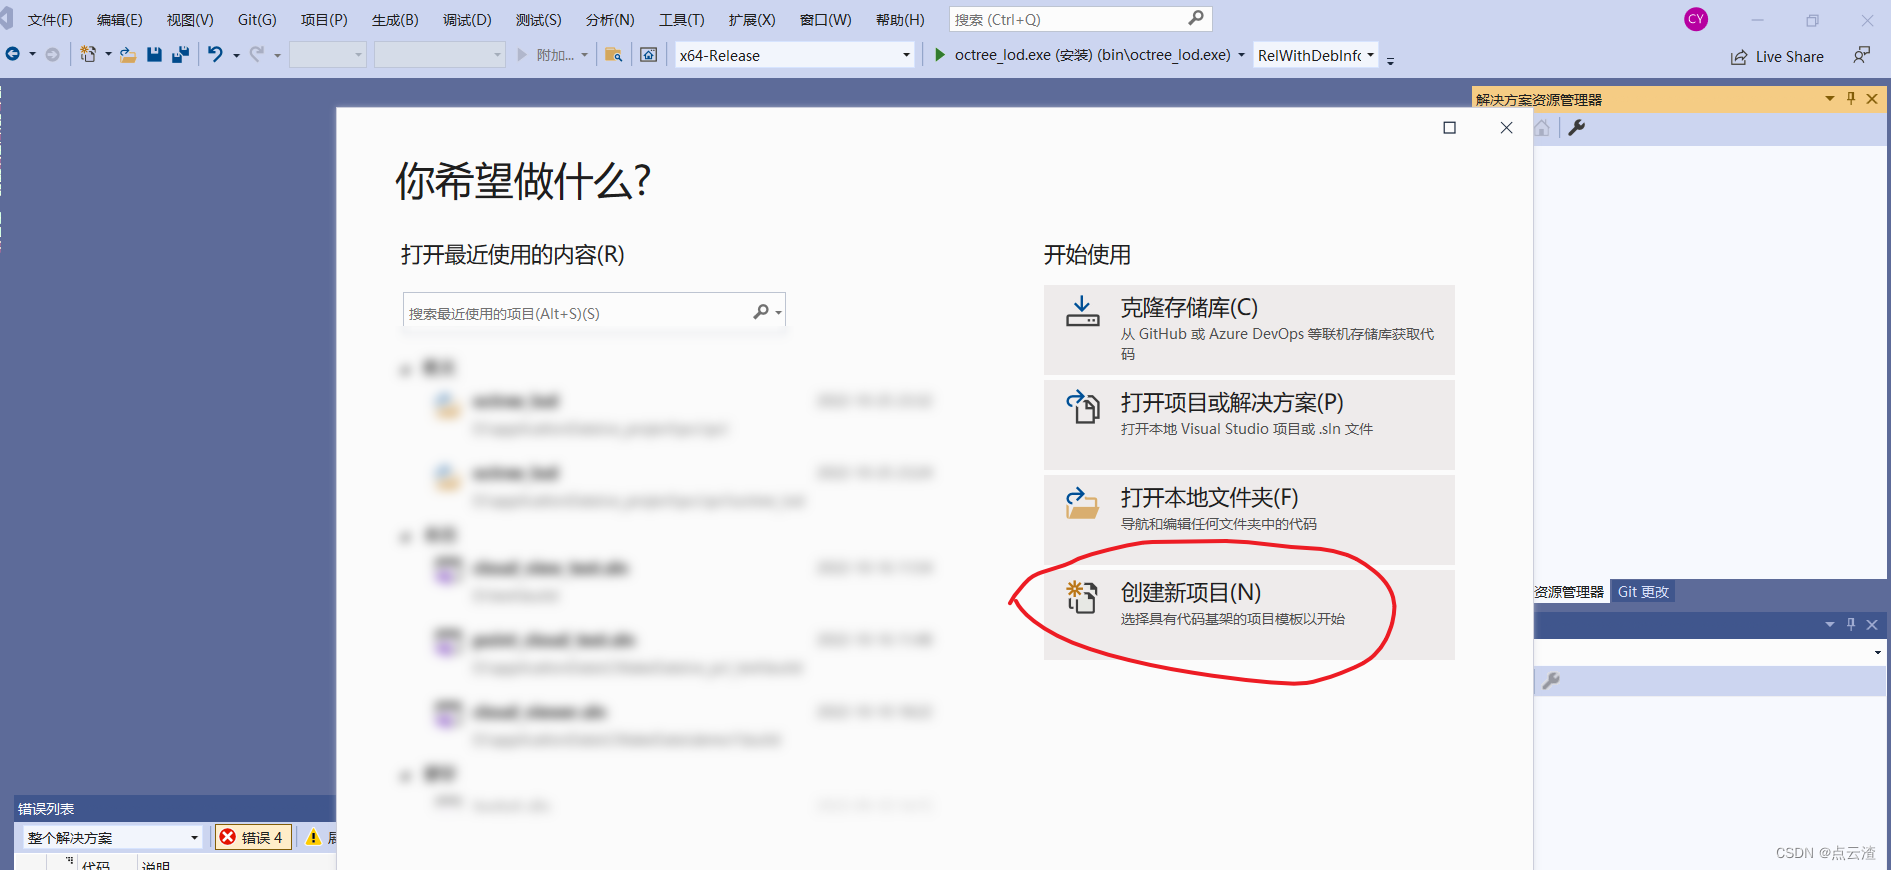Open the 附加... dropdown arrow

(x=585, y=55)
